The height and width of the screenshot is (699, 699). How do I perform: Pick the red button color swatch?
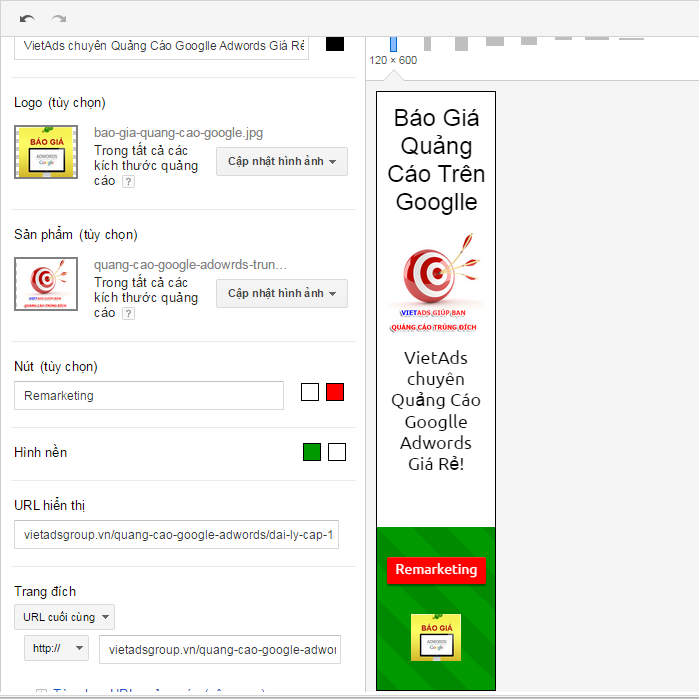click(x=335, y=392)
